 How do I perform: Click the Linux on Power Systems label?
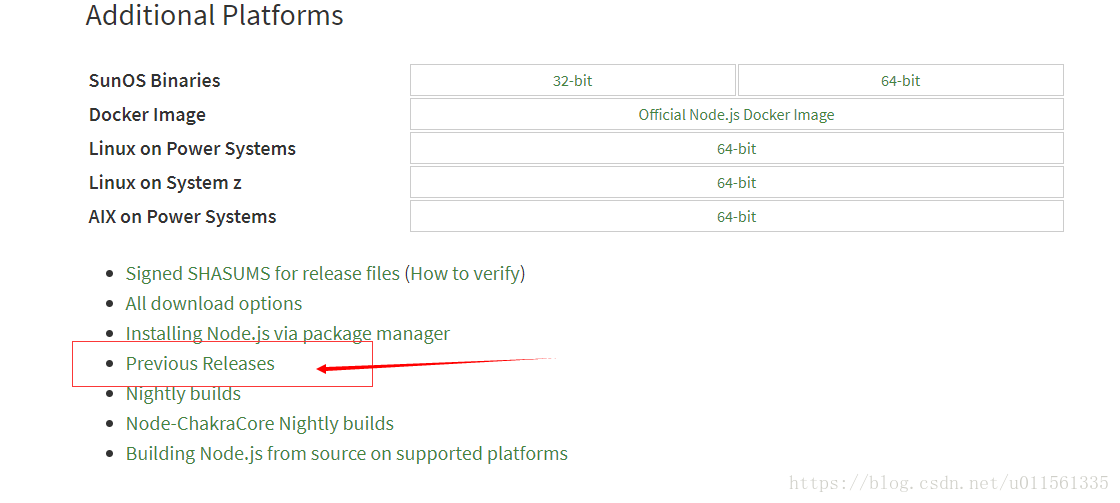(x=192, y=149)
